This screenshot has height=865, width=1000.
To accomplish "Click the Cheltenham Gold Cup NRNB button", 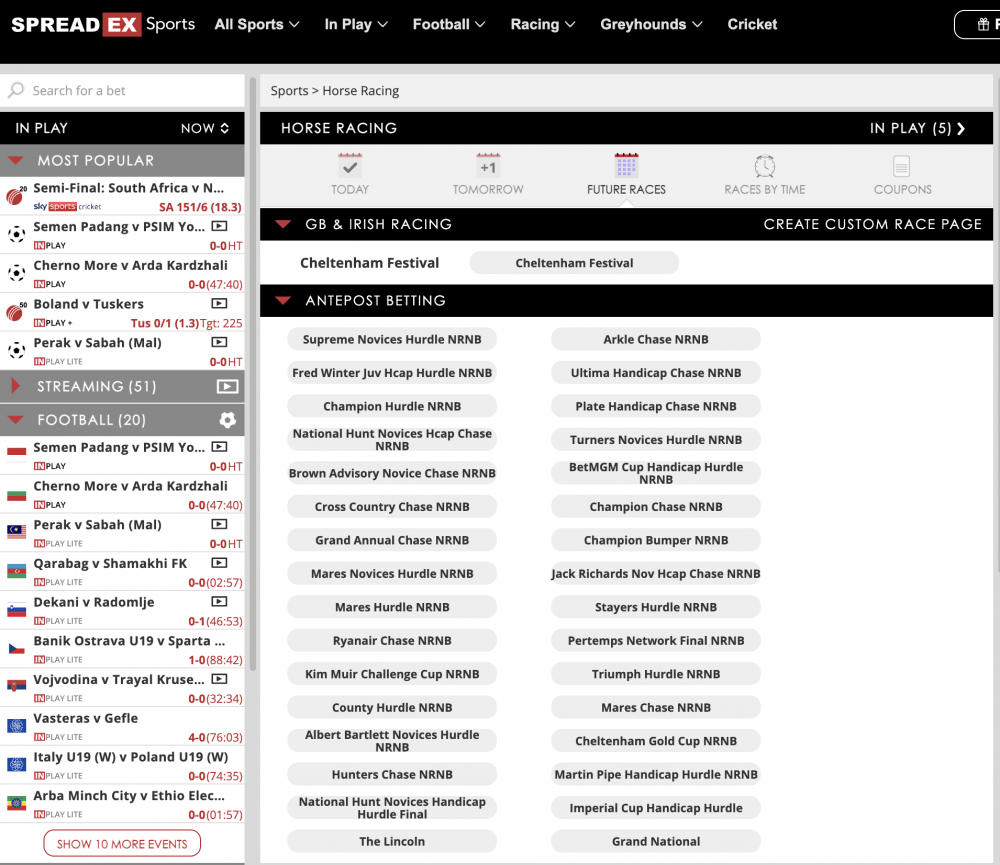I will pyautogui.click(x=656, y=741).
